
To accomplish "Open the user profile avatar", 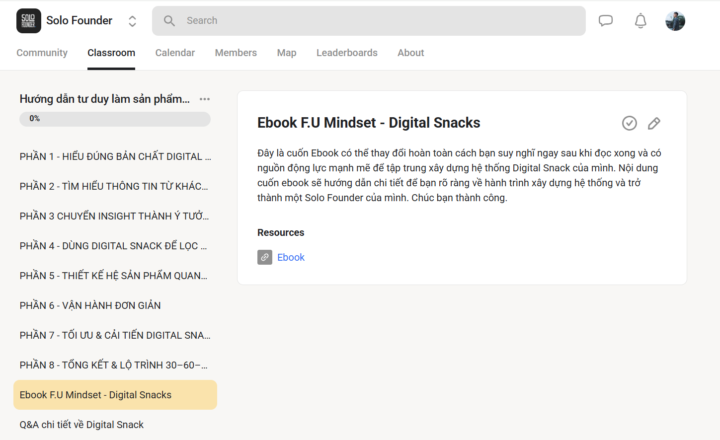I will pyautogui.click(x=675, y=21).
